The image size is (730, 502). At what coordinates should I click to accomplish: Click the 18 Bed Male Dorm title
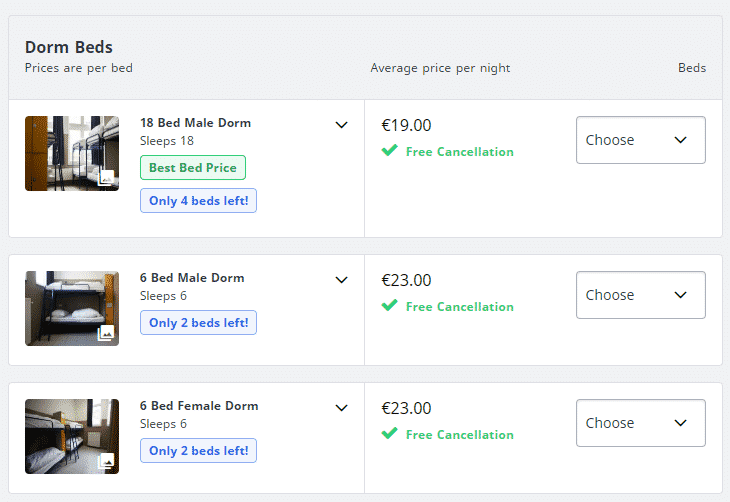pos(196,123)
